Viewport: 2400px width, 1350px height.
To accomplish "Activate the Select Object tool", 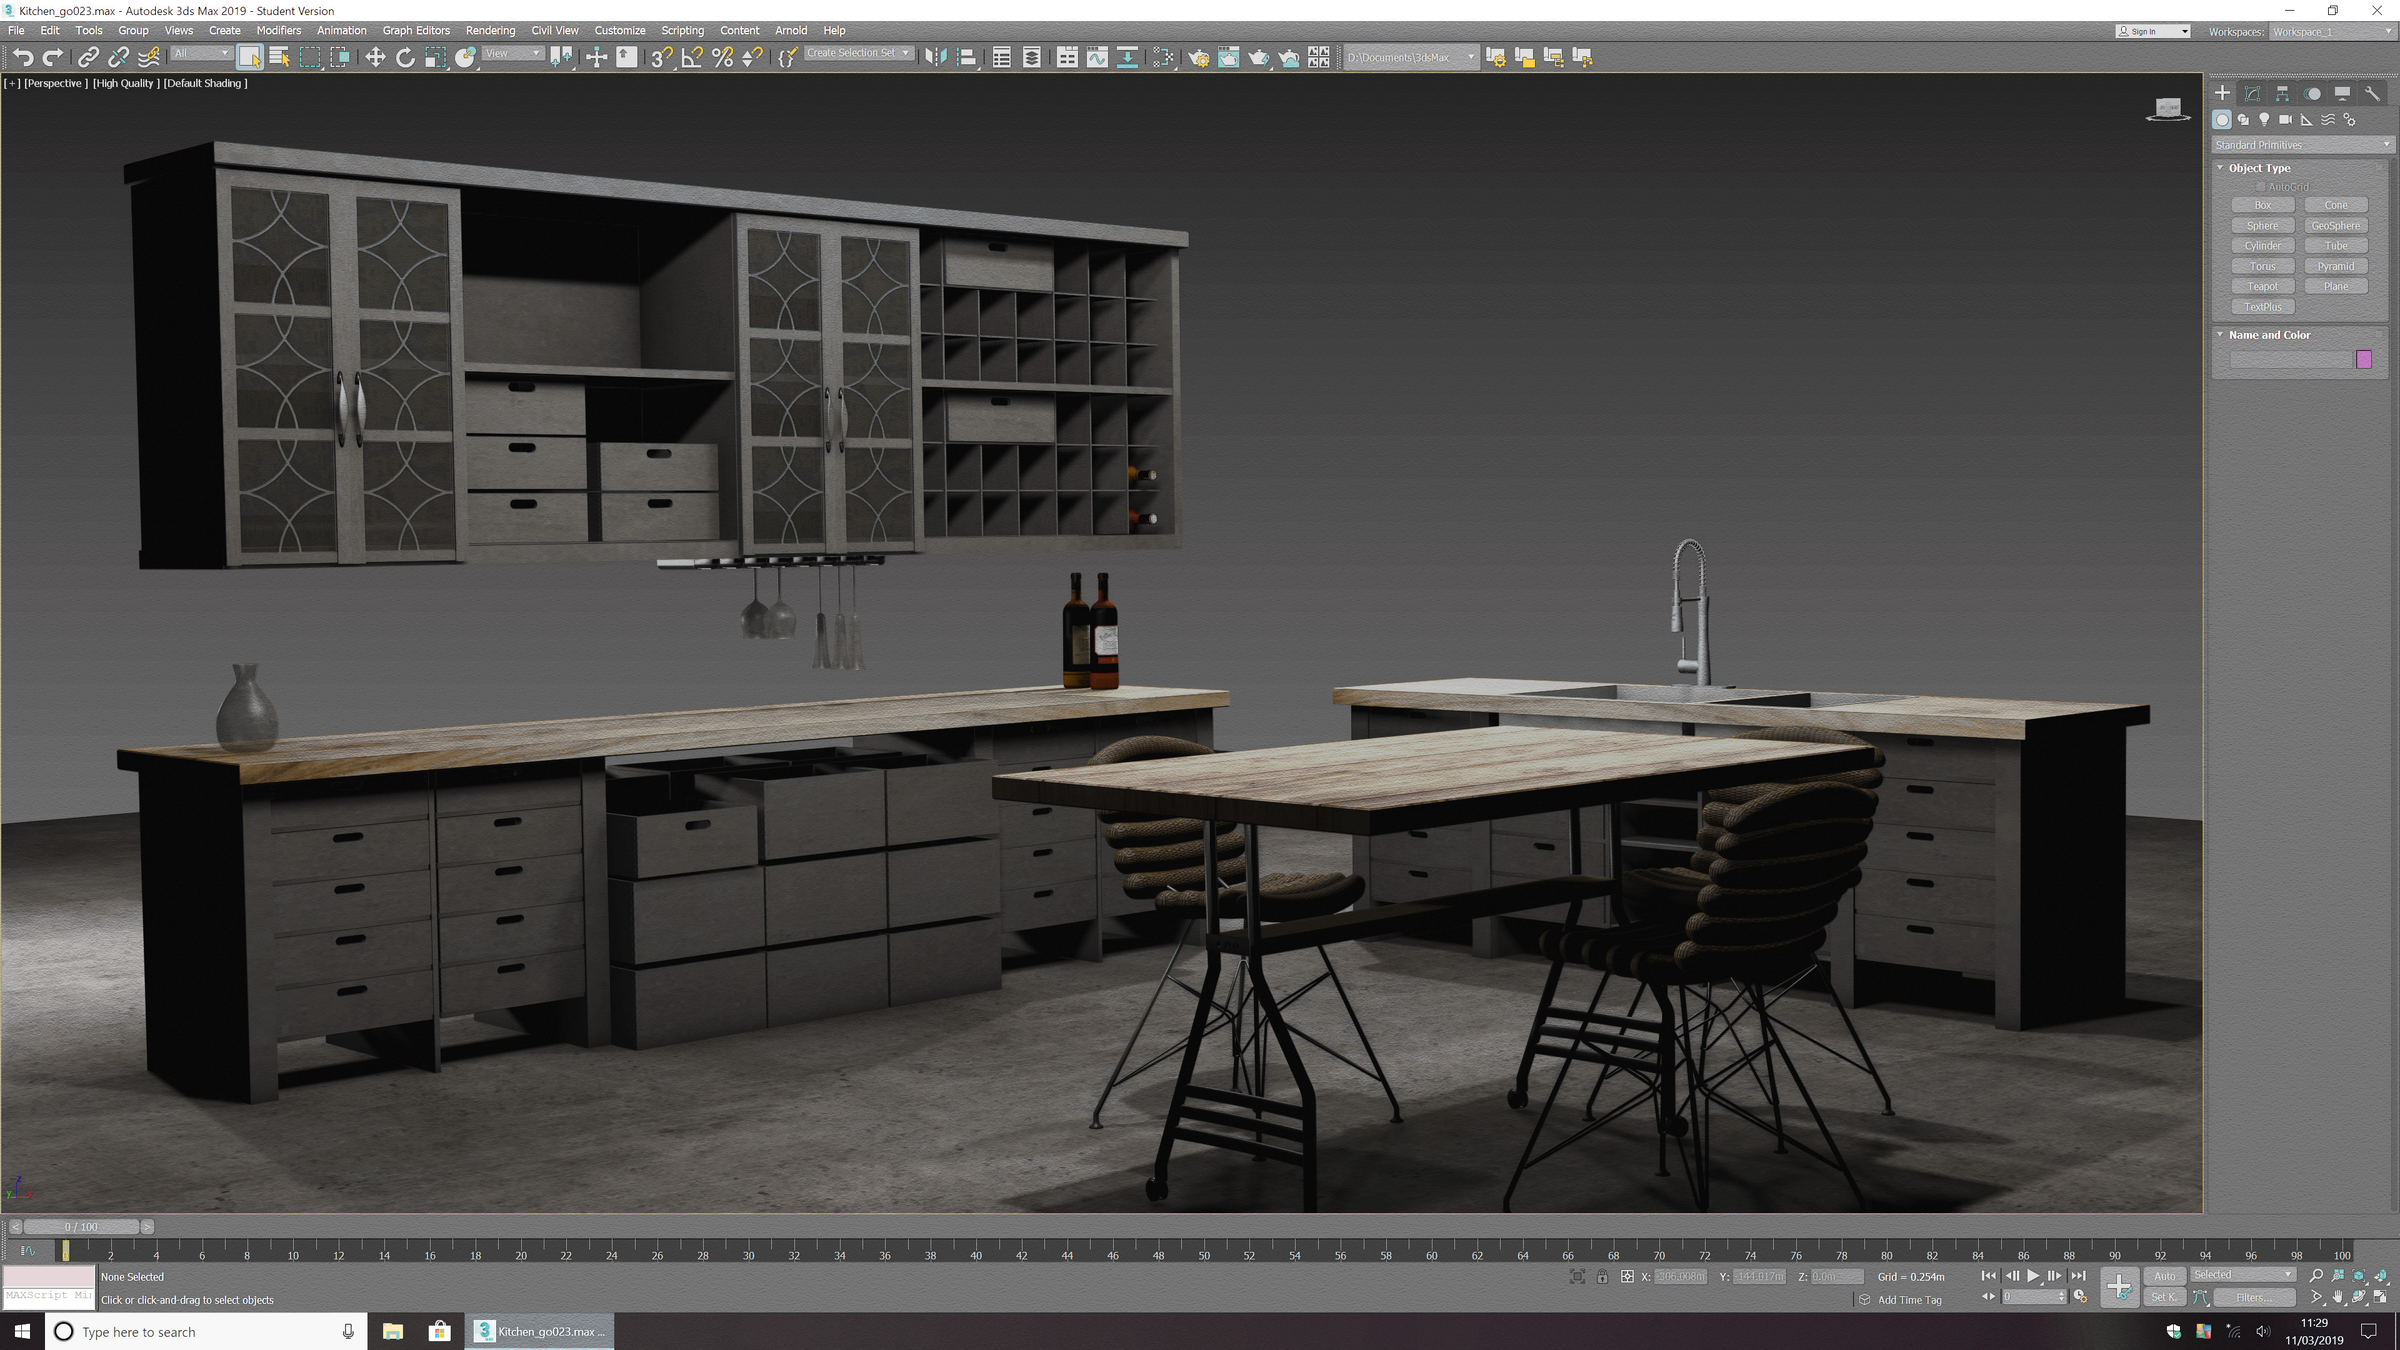I will 250,57.
